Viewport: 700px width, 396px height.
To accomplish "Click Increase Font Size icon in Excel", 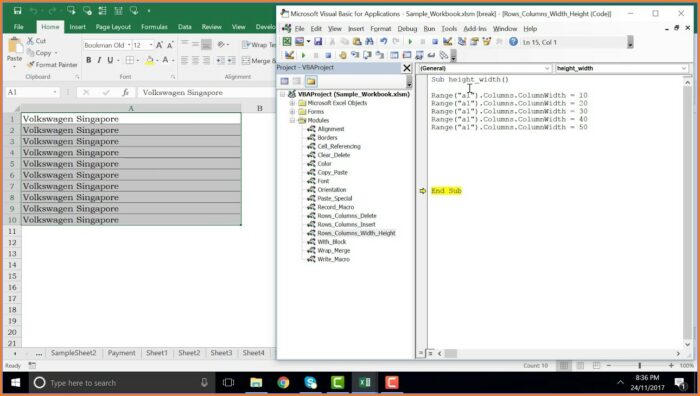I will click(x=159, y=45).
